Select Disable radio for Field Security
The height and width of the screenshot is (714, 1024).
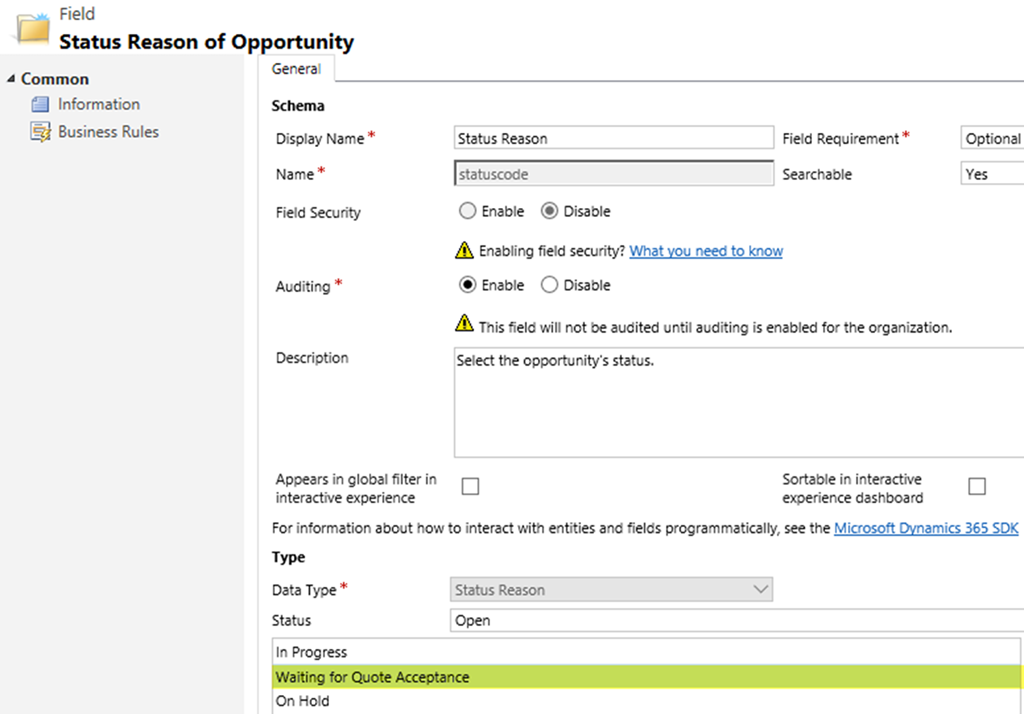click(x=549, y=211)
